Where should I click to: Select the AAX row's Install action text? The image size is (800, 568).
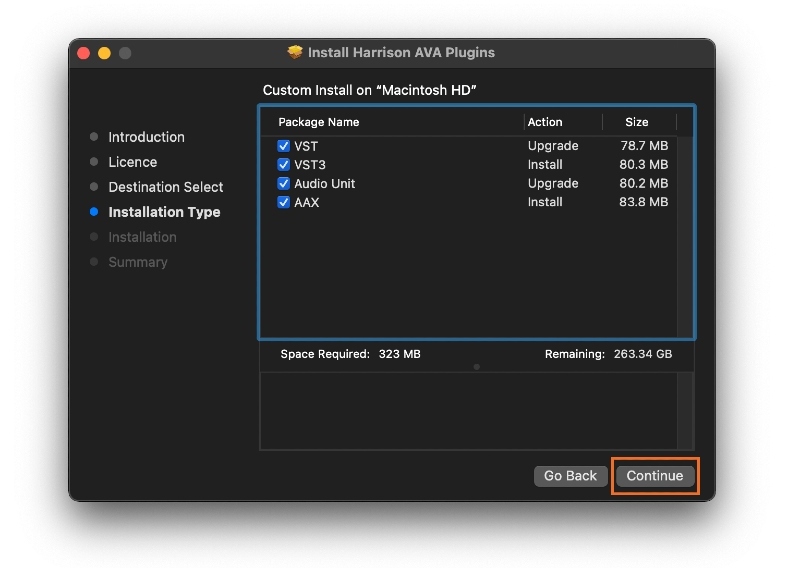click(x=545, y=203)
